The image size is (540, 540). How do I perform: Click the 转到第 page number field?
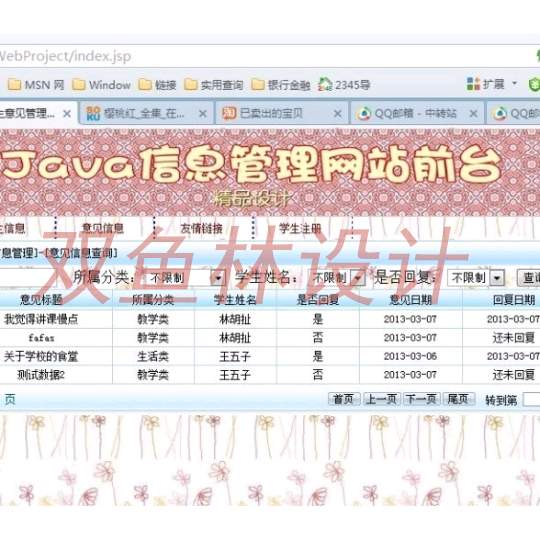[531, 400]
